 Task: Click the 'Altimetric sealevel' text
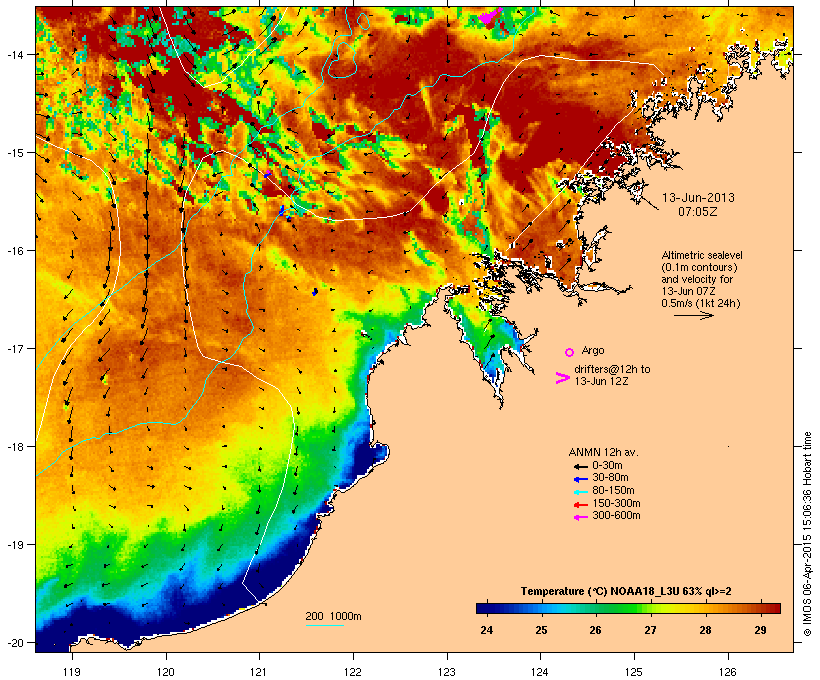click(x=702, y=255)
